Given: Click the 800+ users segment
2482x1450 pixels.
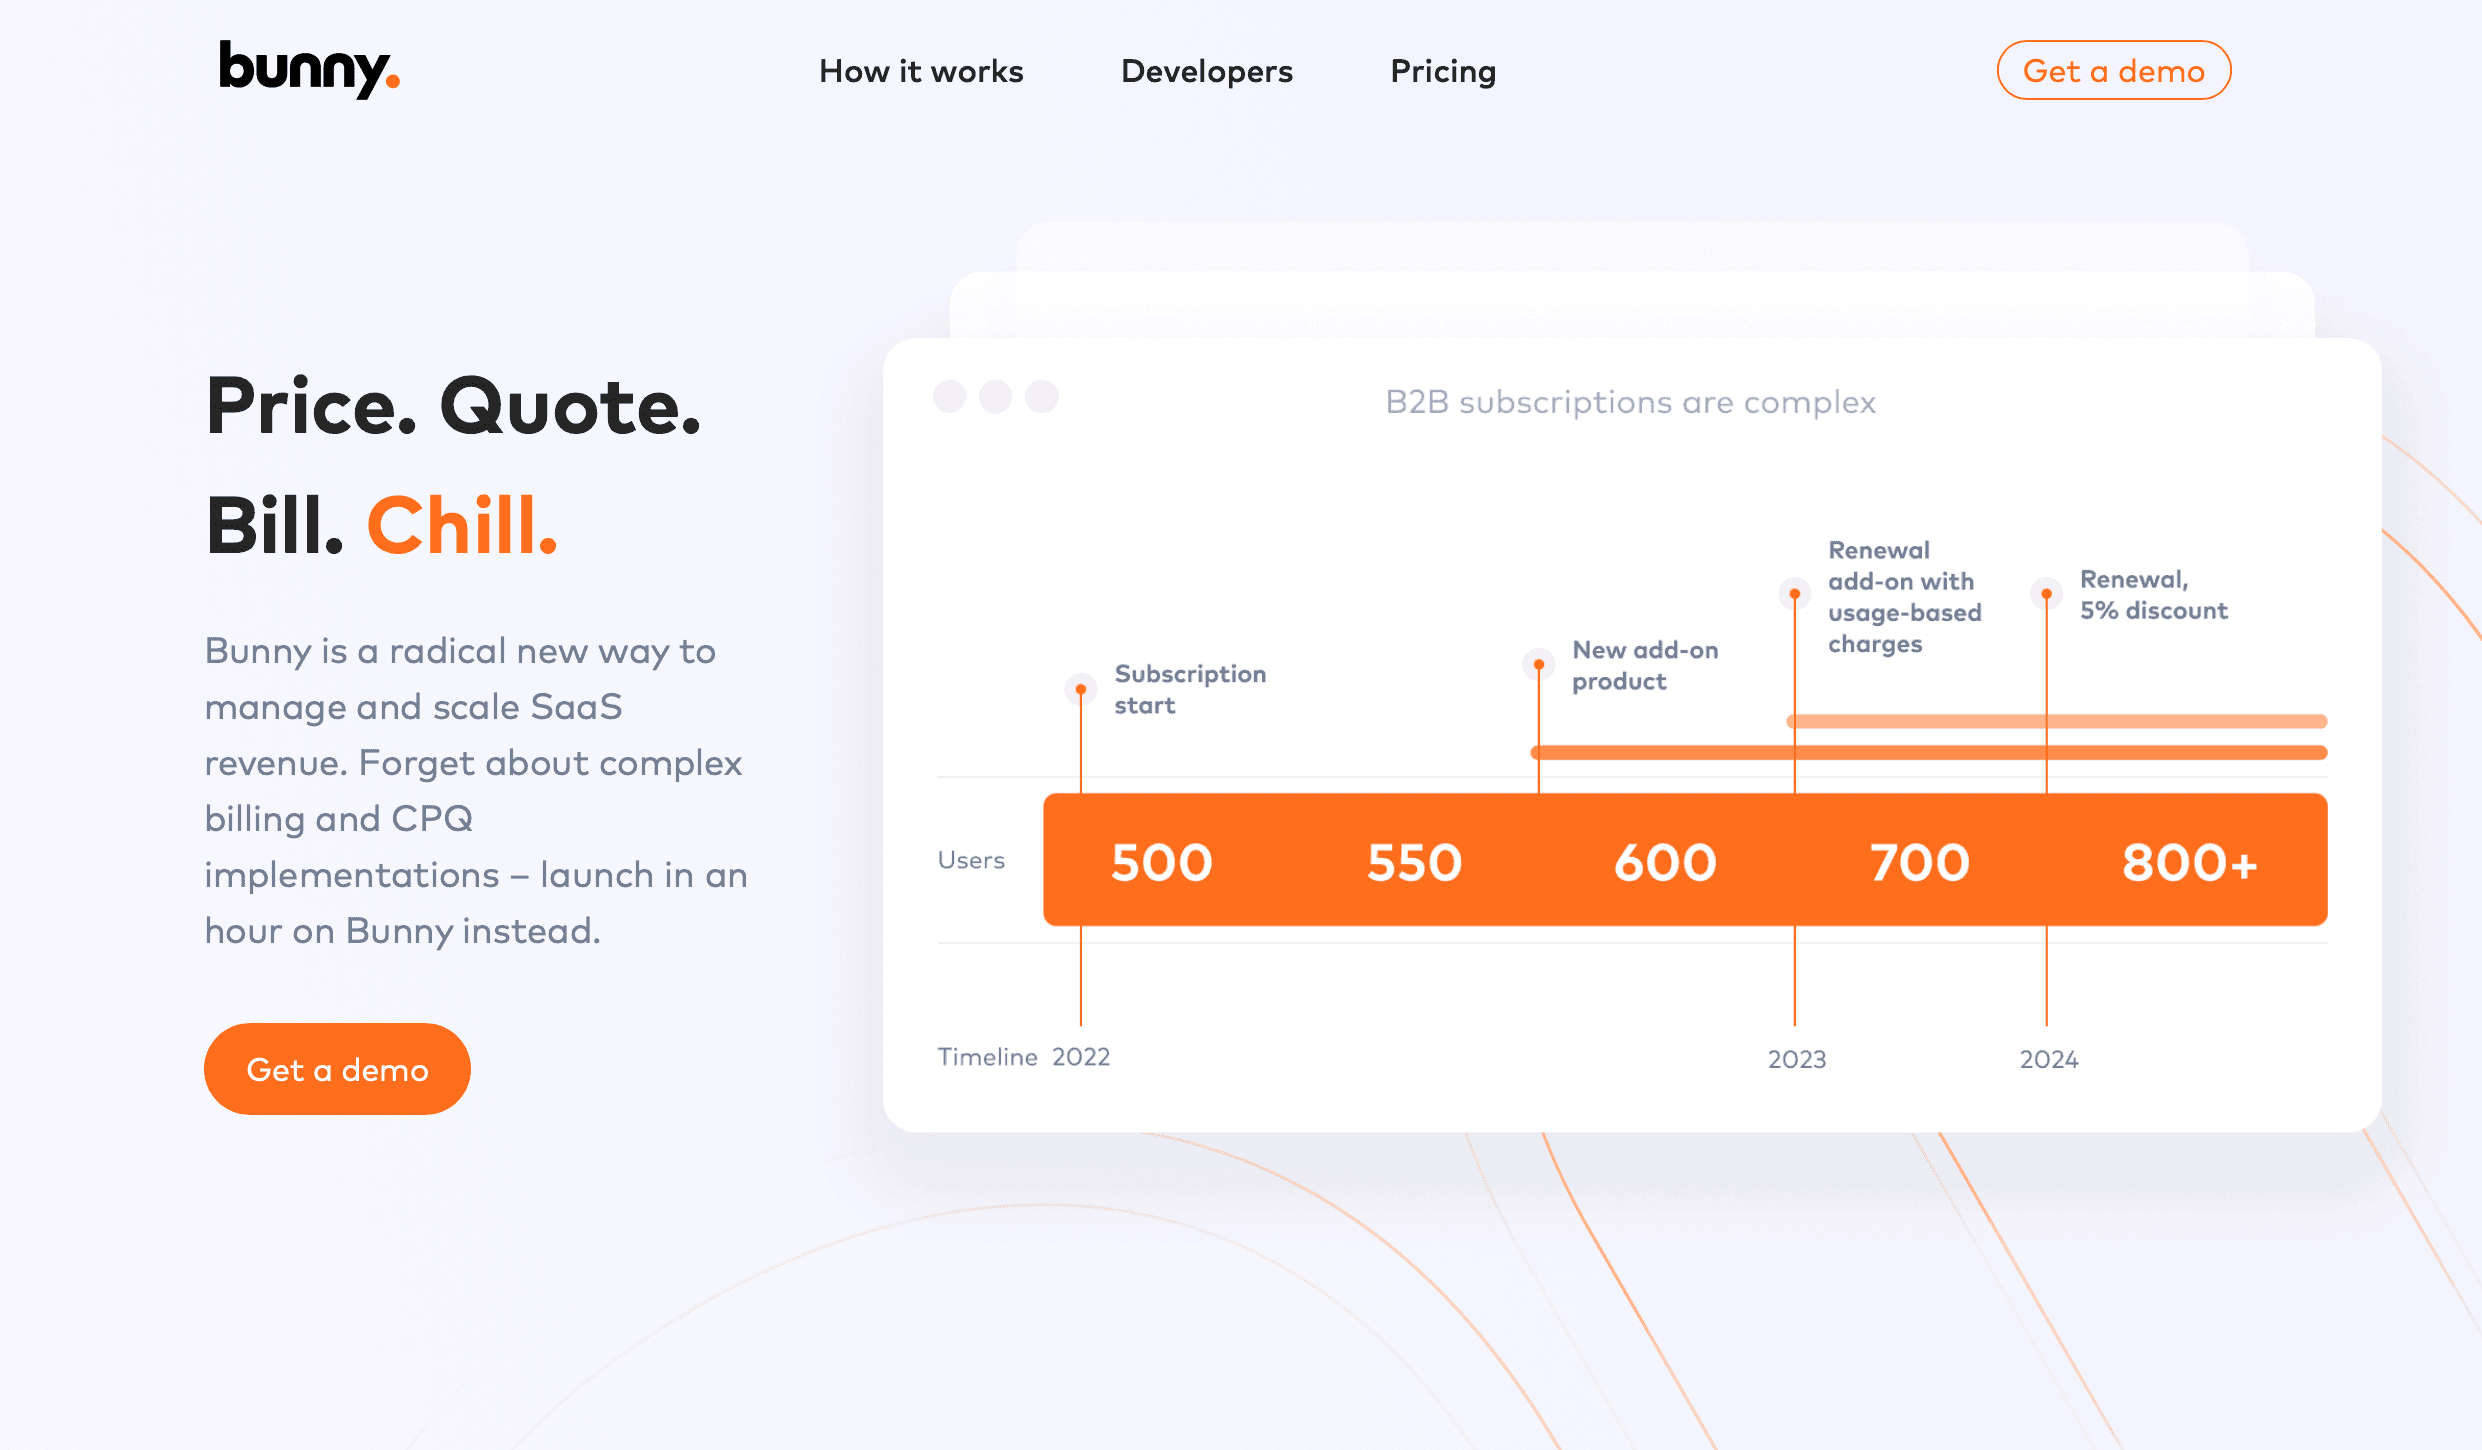Looking at the screenshot, I should (x=2190, y=861).
